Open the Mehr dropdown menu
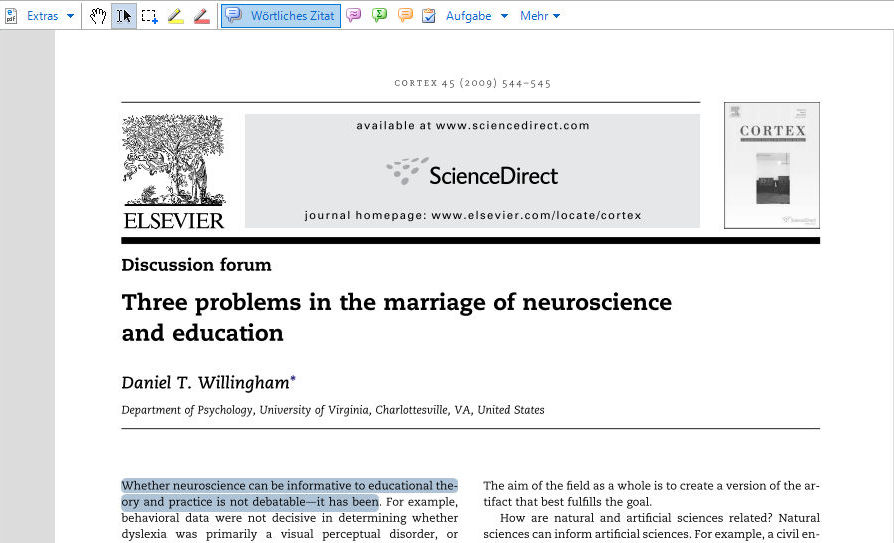894x543 pixels. [540, 16]
